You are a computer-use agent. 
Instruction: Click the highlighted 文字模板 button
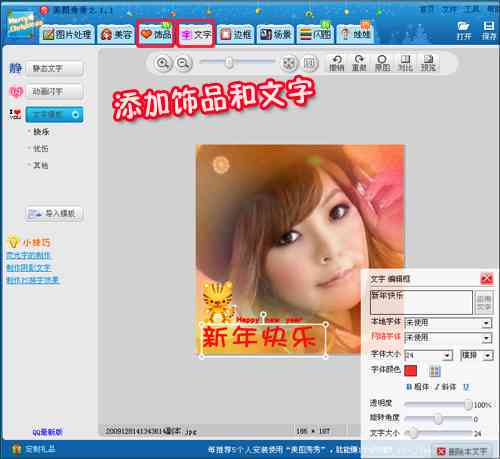(x=54, y=115)
